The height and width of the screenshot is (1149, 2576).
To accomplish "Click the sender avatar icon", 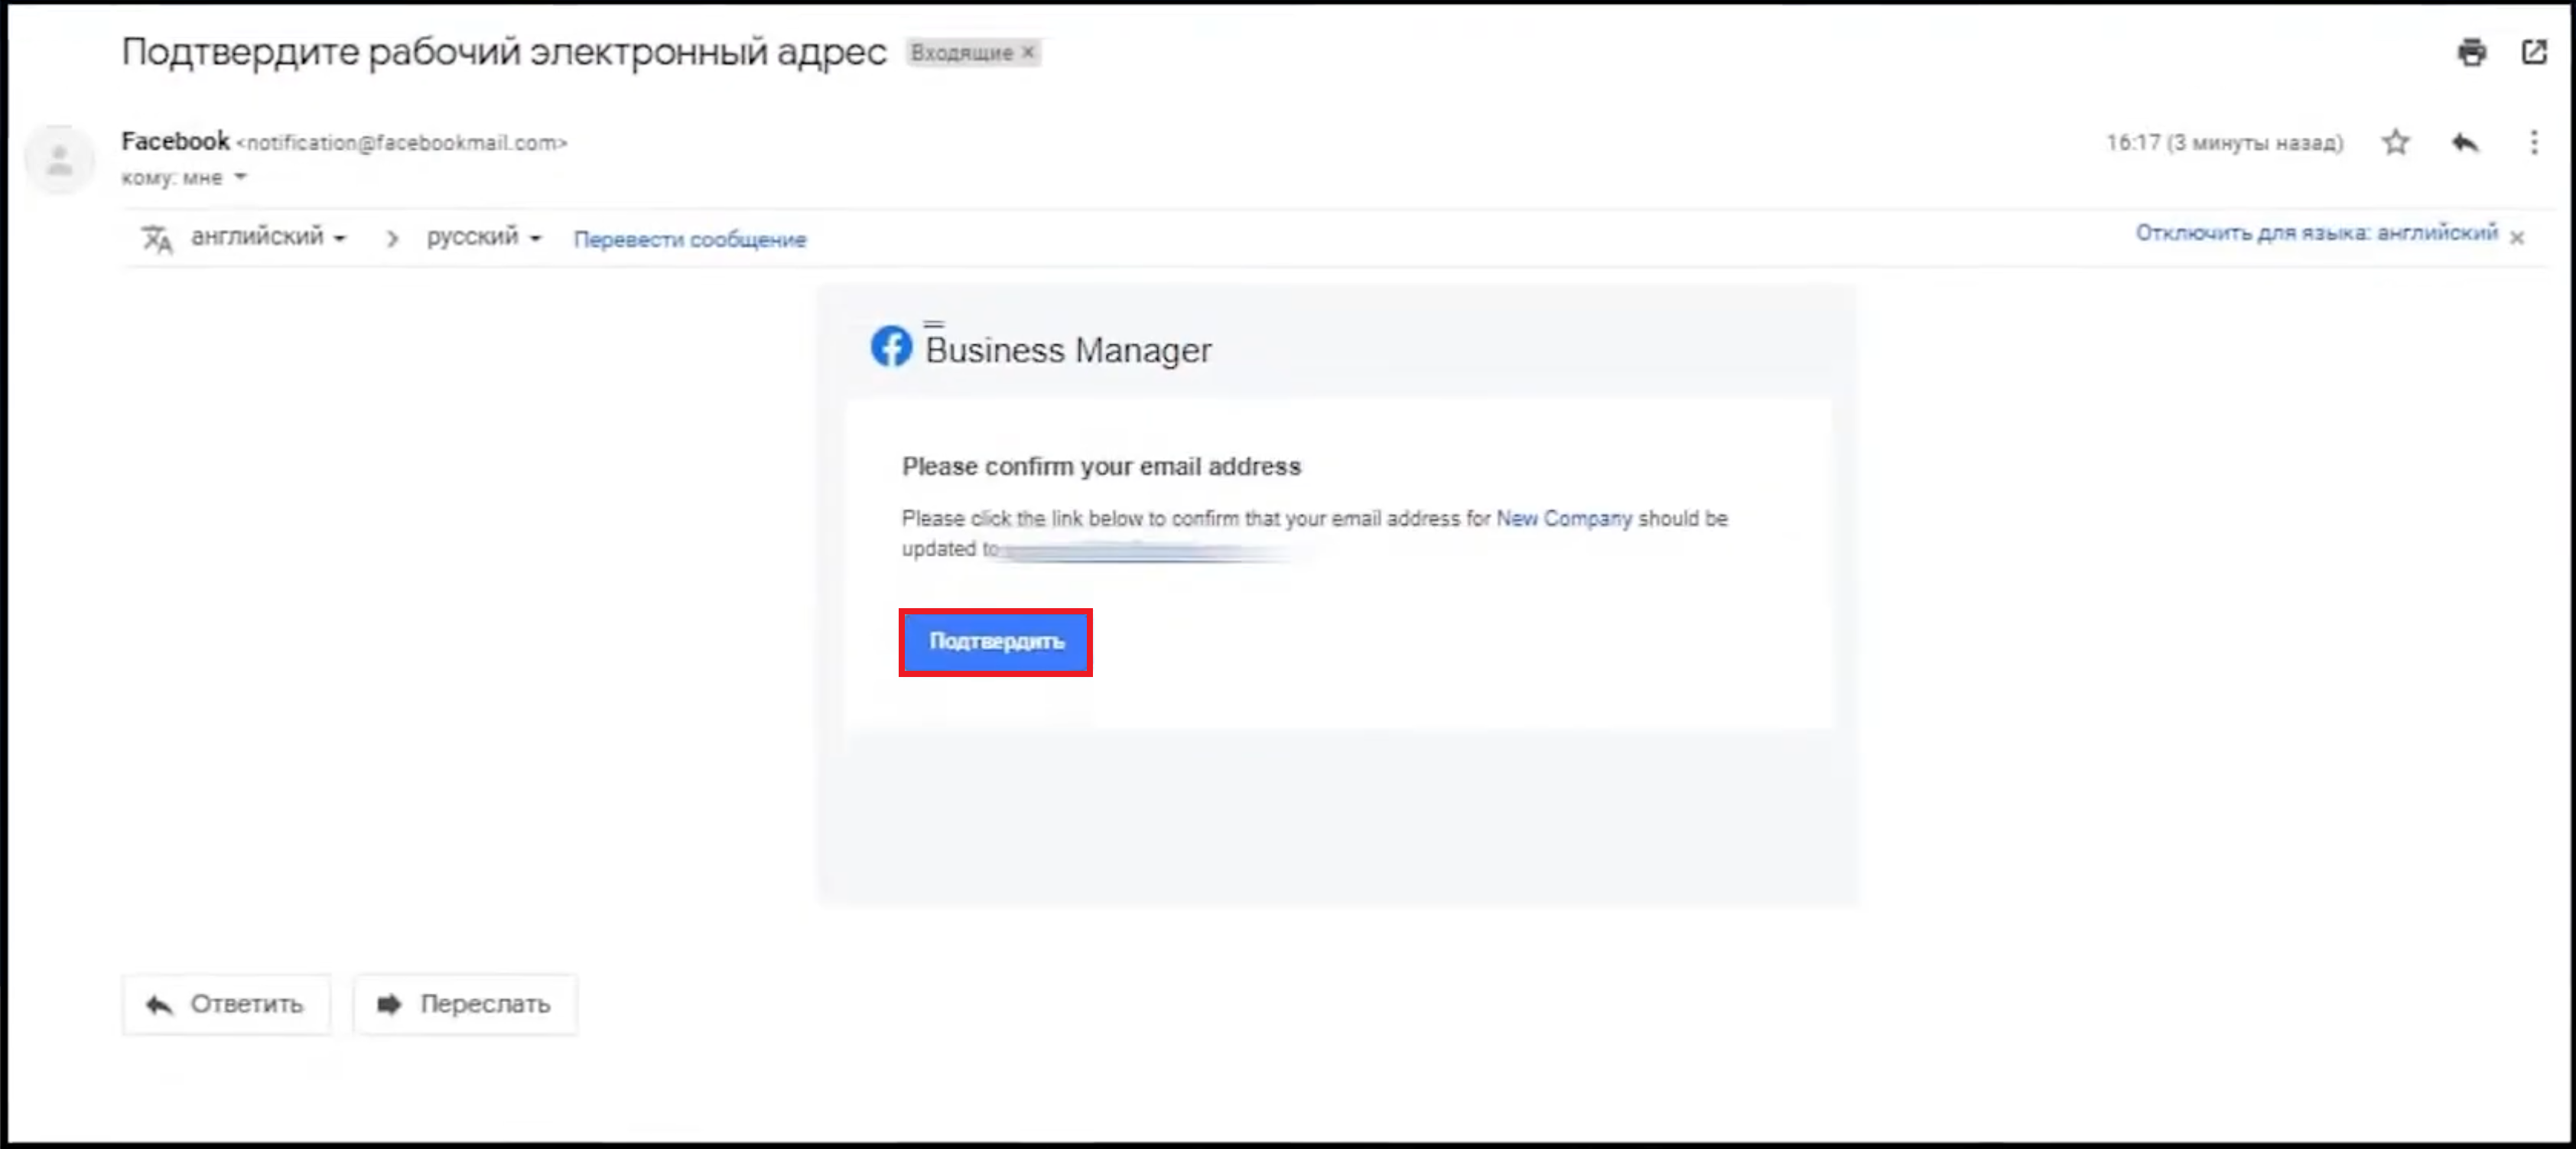I will 59,160.
